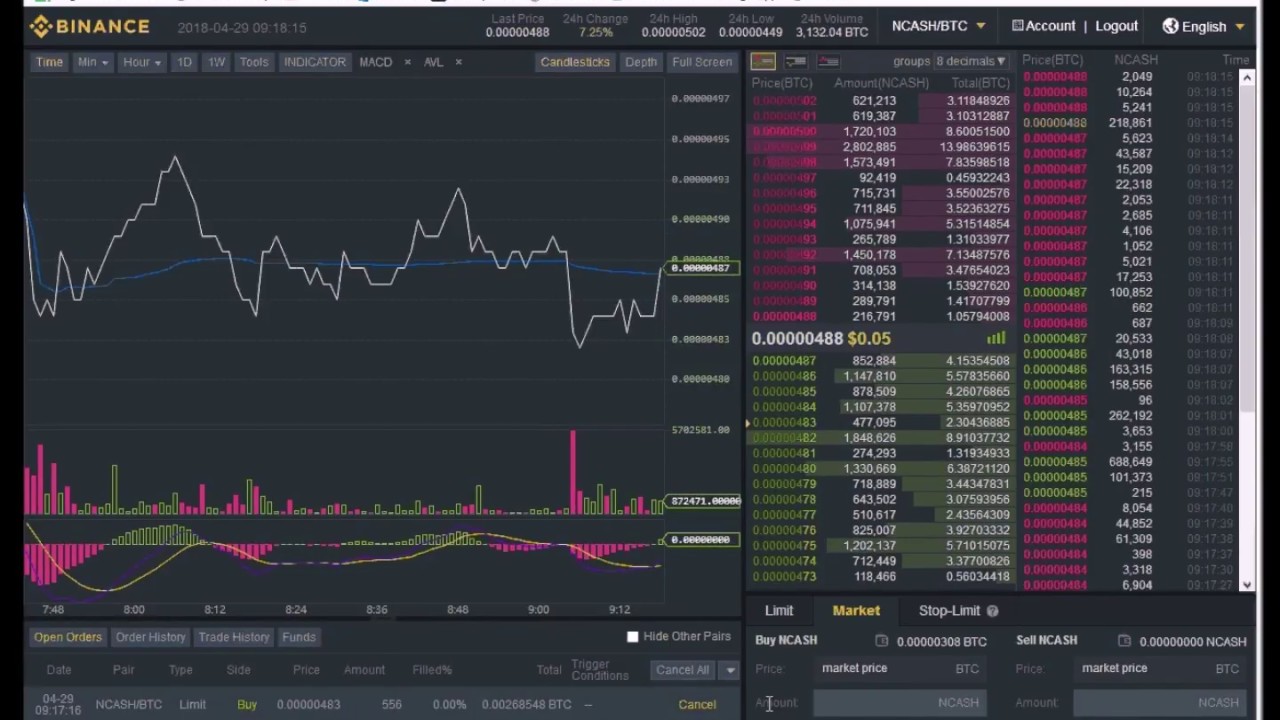Open the Order History tab
Image resolution: width=1280 pixels, height=720 pixels.
tap(150, 637)
